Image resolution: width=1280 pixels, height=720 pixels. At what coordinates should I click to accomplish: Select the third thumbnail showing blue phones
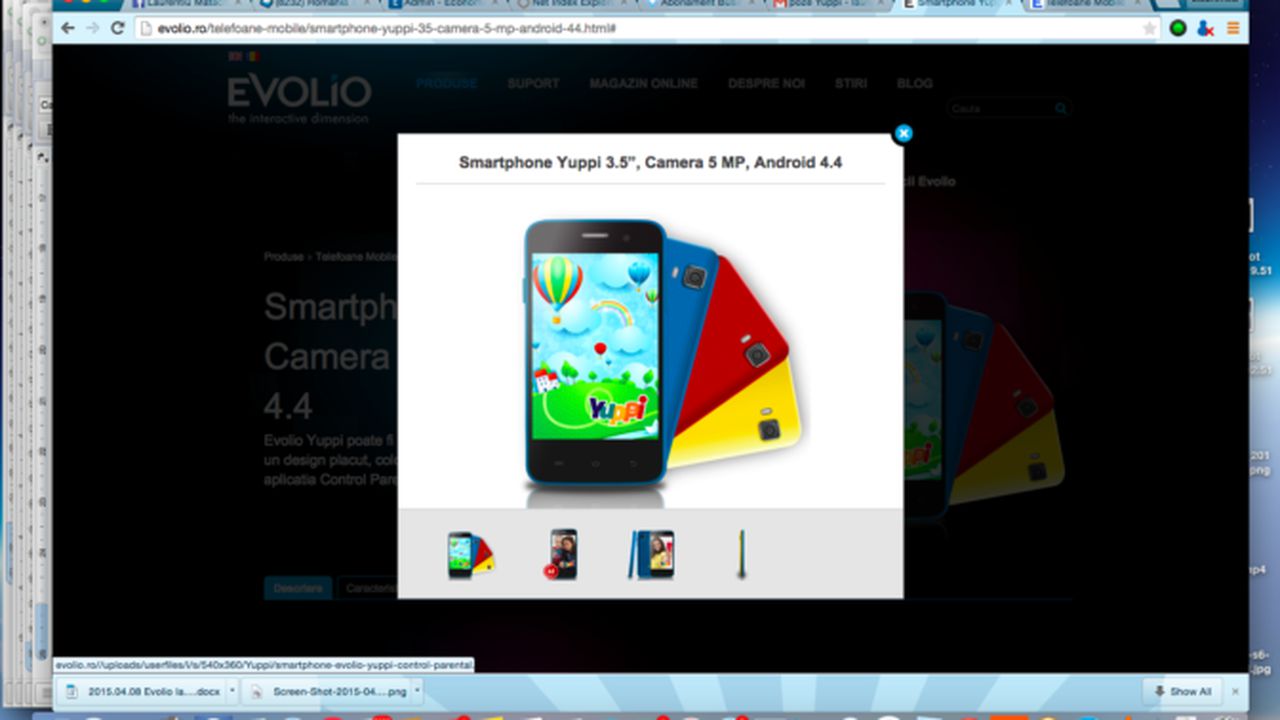[652, 555]
